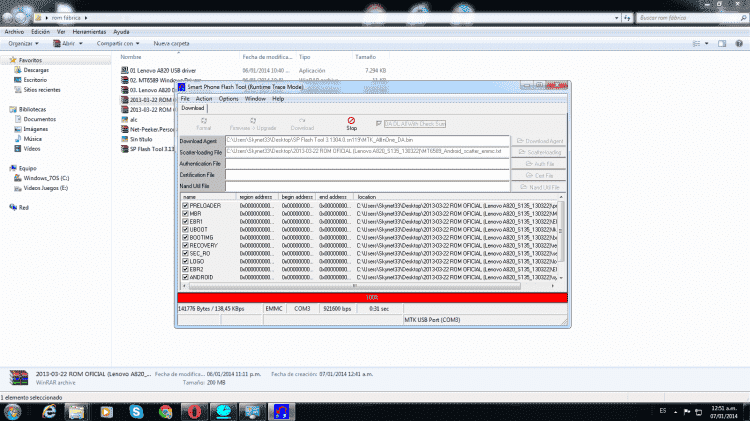Screen dimensions: 750x421
Task: Uncheck the EBR2 partition checkbox
Action: click(x=185, y=269)
